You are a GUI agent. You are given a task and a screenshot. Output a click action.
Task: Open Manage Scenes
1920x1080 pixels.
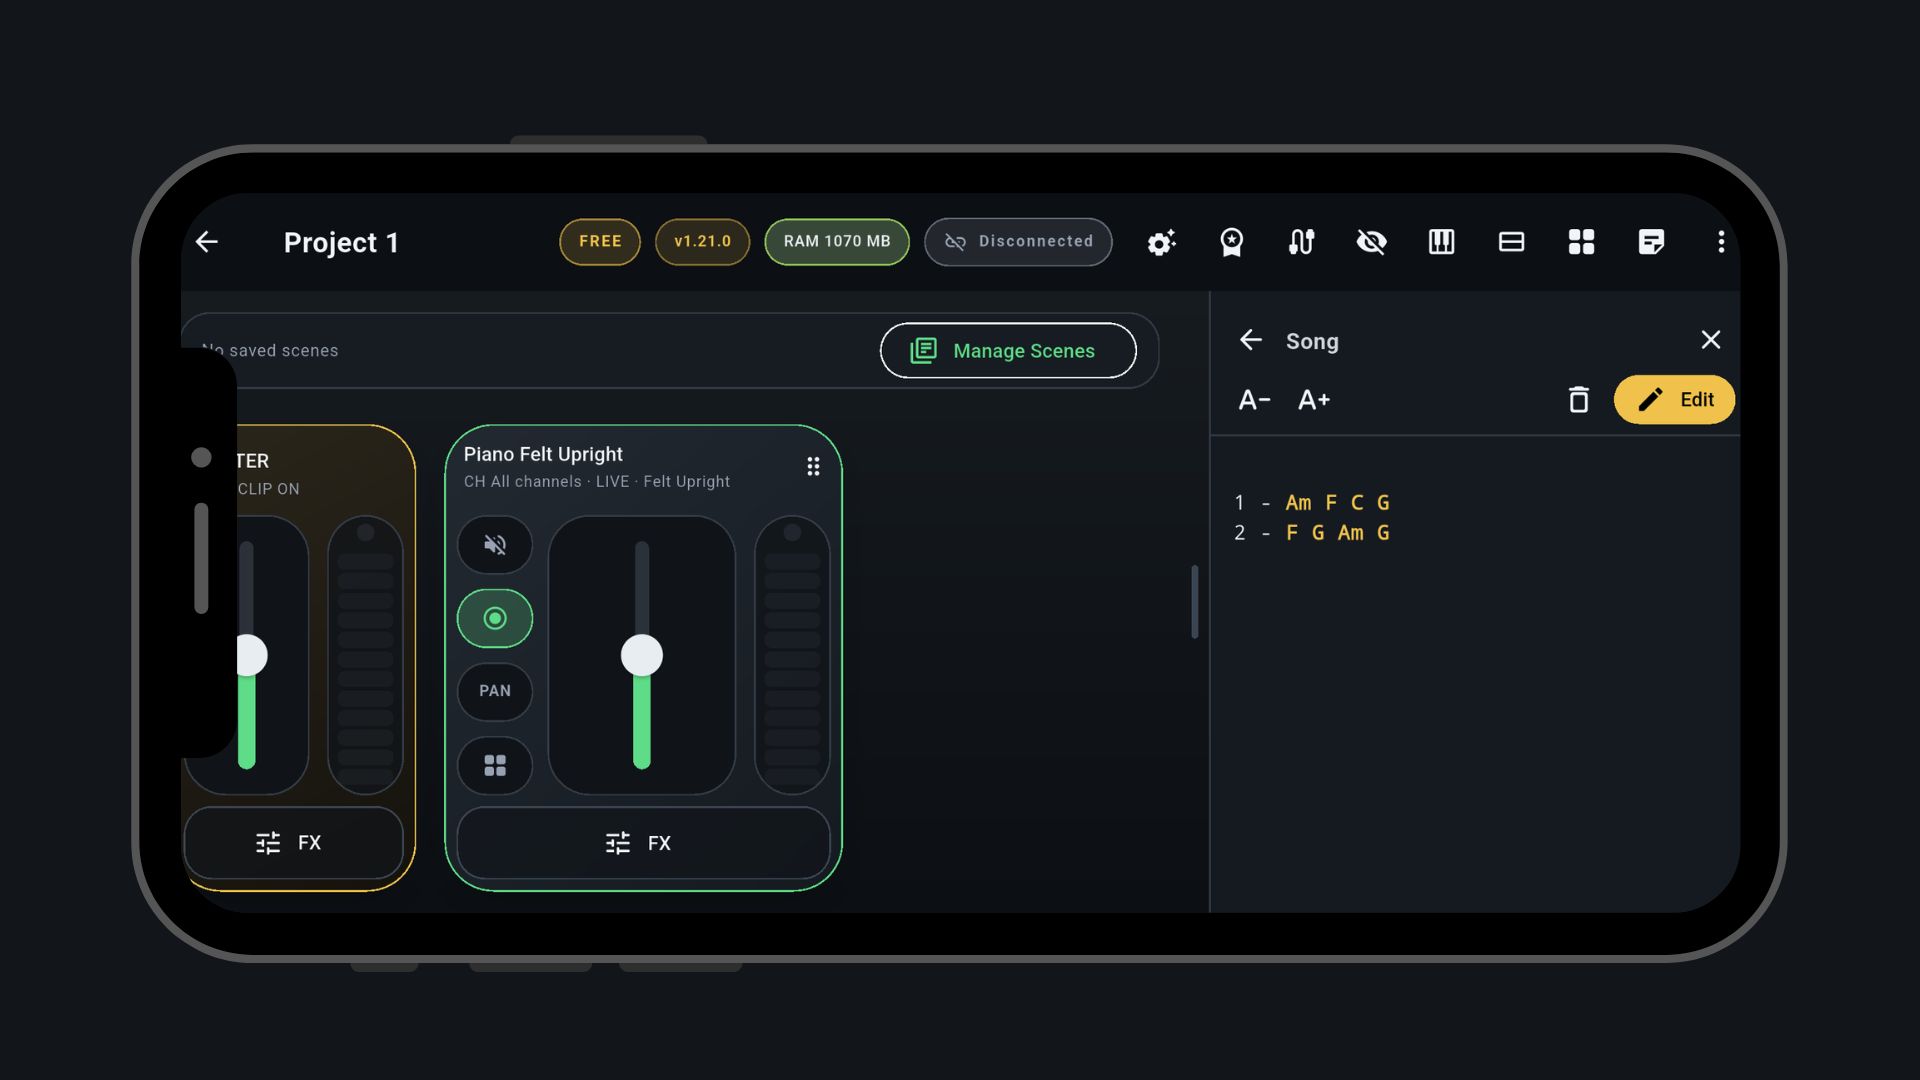1008,351
